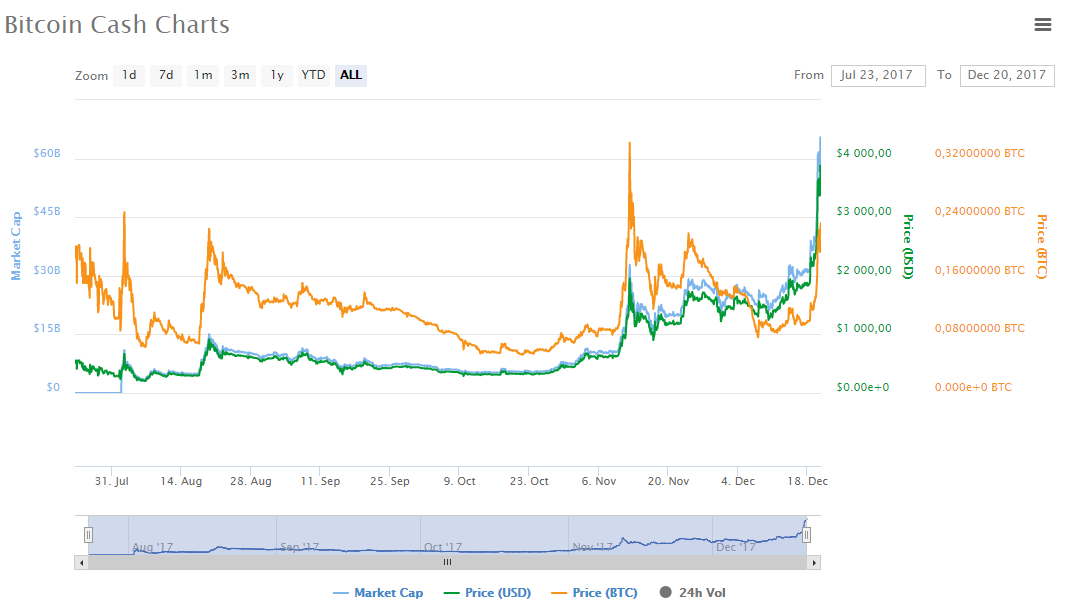The height and width of the screenshot is (603, 1067).
Task: Click the 6. Nov date axis label
Action: click(x=599, y=481)
